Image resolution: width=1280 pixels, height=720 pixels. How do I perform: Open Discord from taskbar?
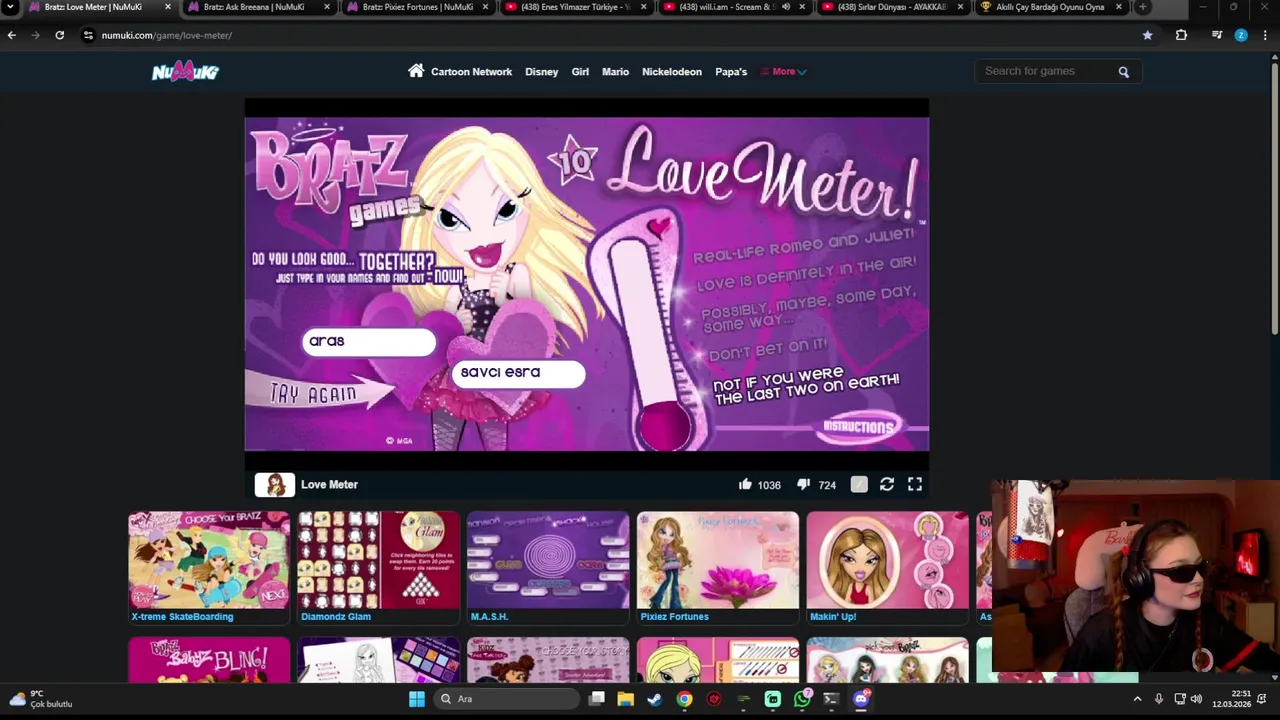click(861, 699)
